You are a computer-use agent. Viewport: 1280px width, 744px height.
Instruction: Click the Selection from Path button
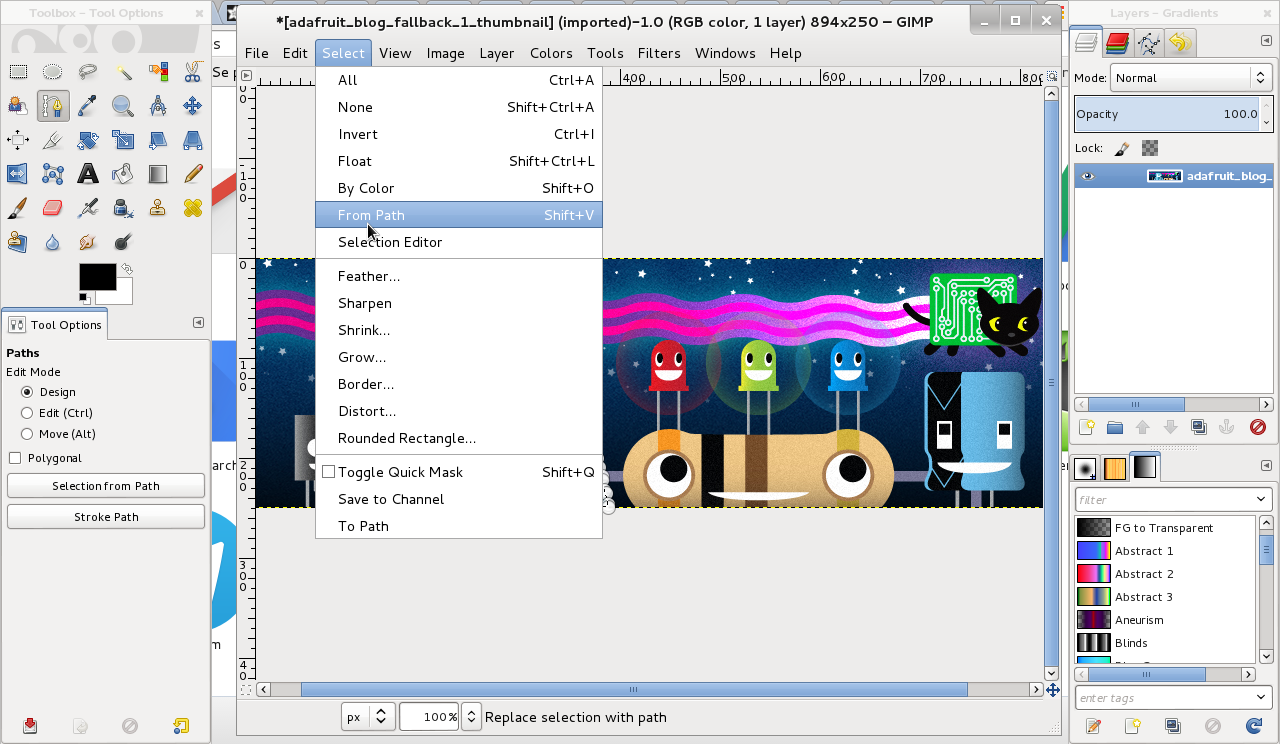click(x=106, y=486)
